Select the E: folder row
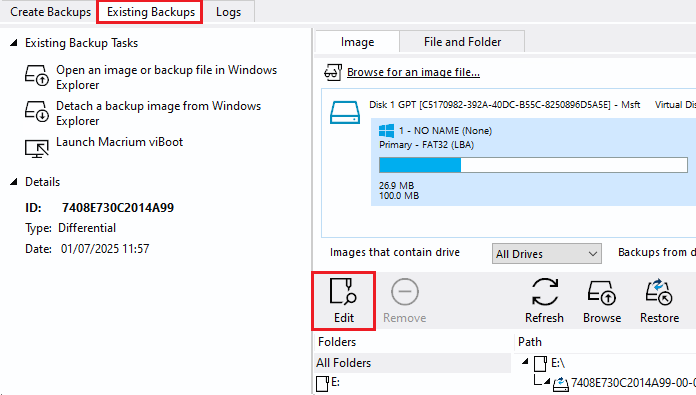696x395 pixels. (413, 383)
